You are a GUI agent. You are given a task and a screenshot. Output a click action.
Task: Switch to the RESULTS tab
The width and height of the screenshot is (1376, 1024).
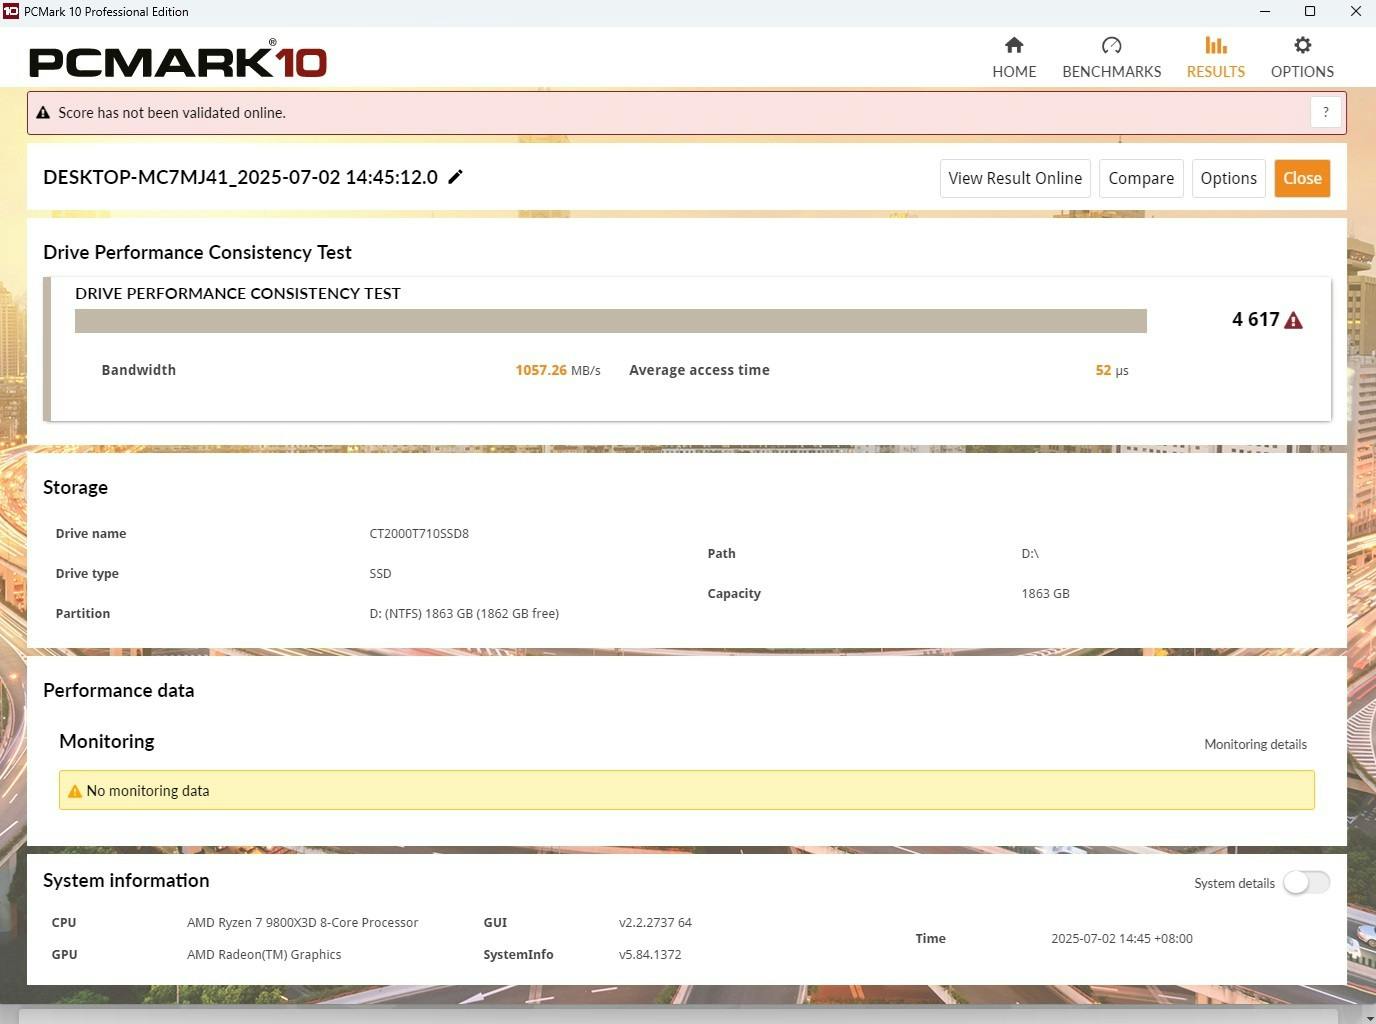pos(1215,58)
